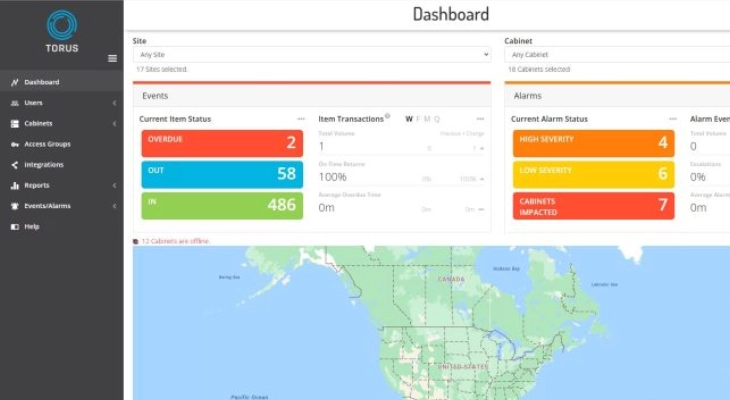Click the Dashboard chart icon in the sidebar

click(x=14, y=82)
